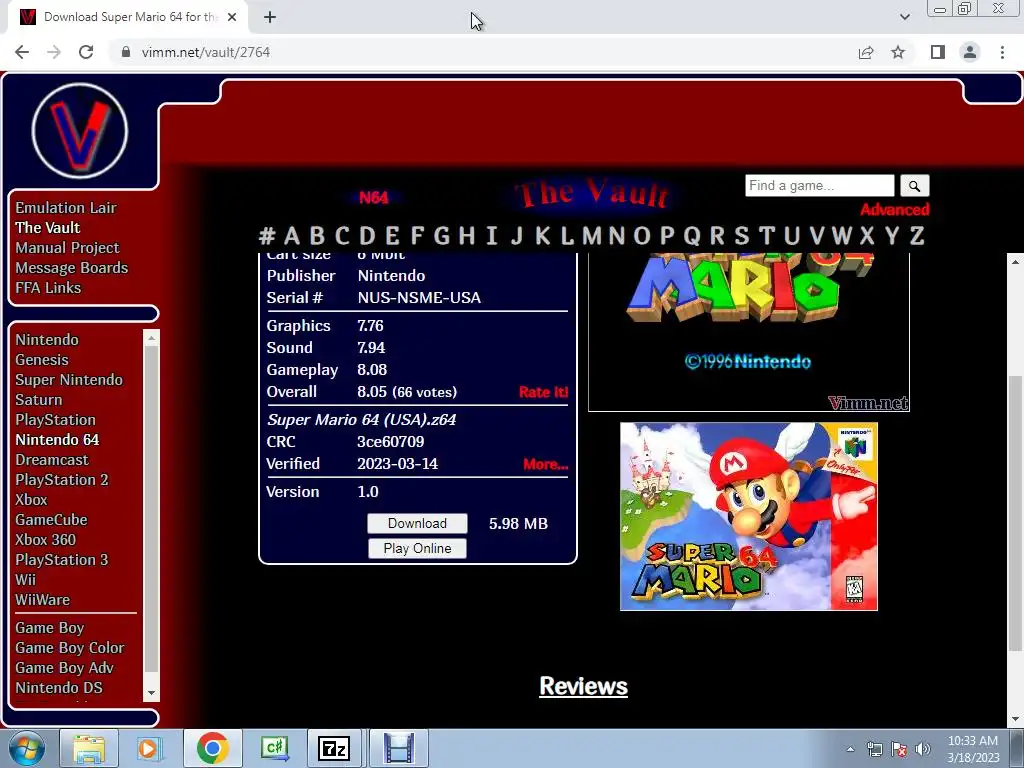Open the share this page icon
Image resolution: width=1024 pixels, height=768 pixels.
(866, 52)
